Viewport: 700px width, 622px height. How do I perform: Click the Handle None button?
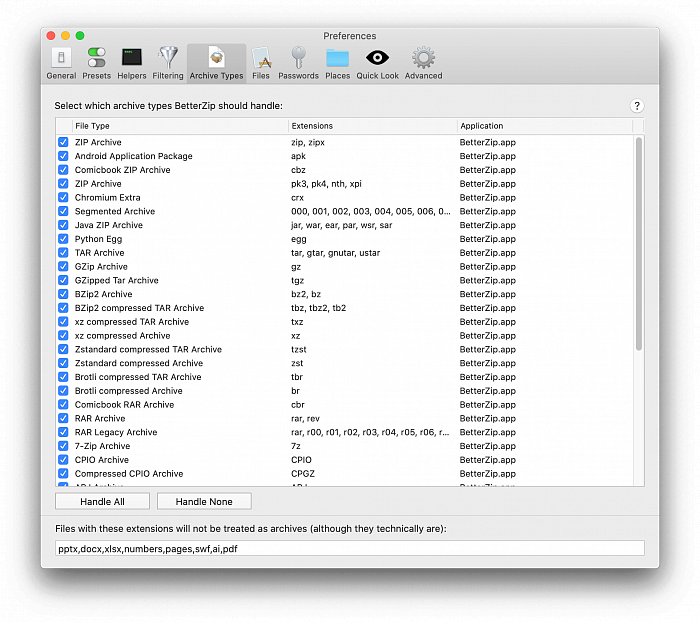pyautogui.click(x=204, y=501)
